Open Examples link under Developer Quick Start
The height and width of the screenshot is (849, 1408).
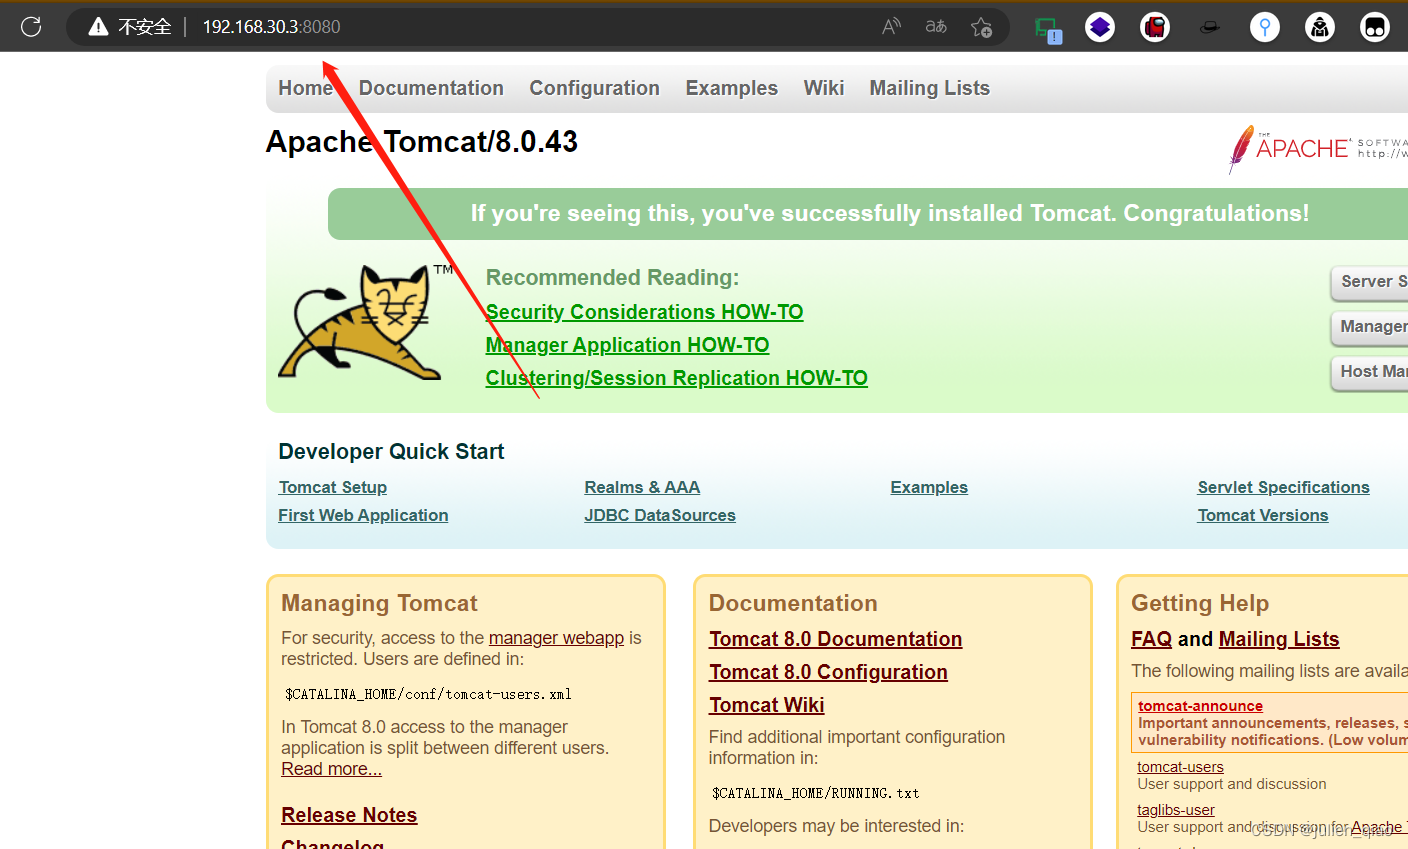(929, 487)
